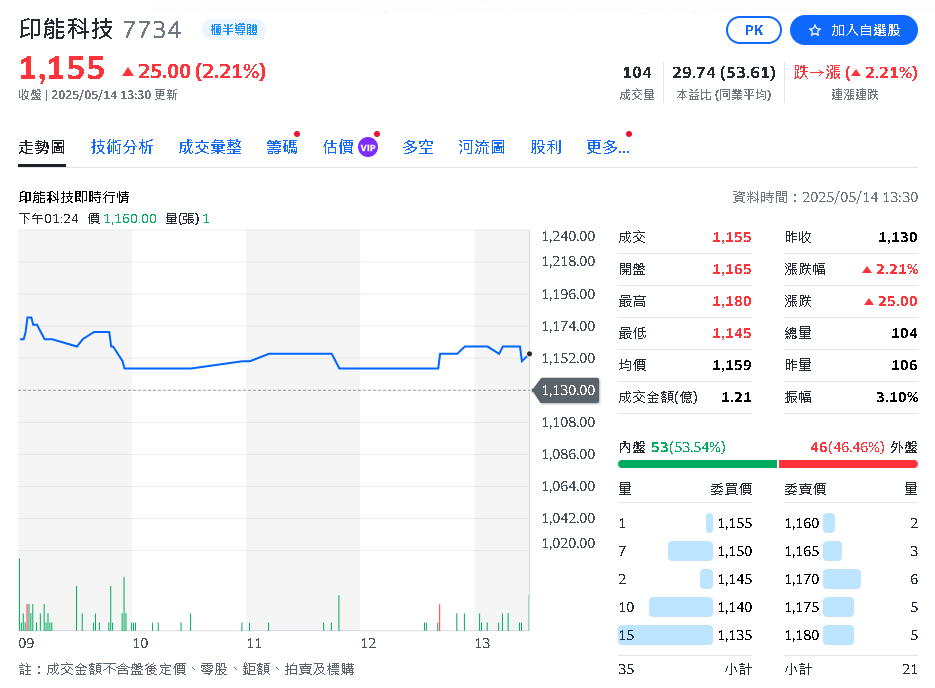This screenshot has width=935, height=688.
Task: Click the 均價 1,159 value
Action: pos(732,365)
